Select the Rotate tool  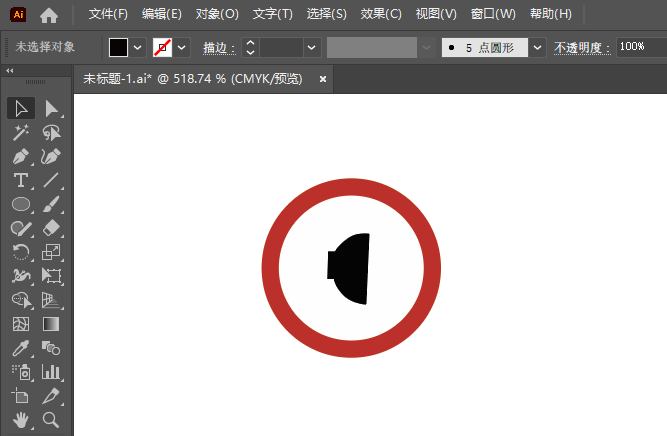pos(21,252)
